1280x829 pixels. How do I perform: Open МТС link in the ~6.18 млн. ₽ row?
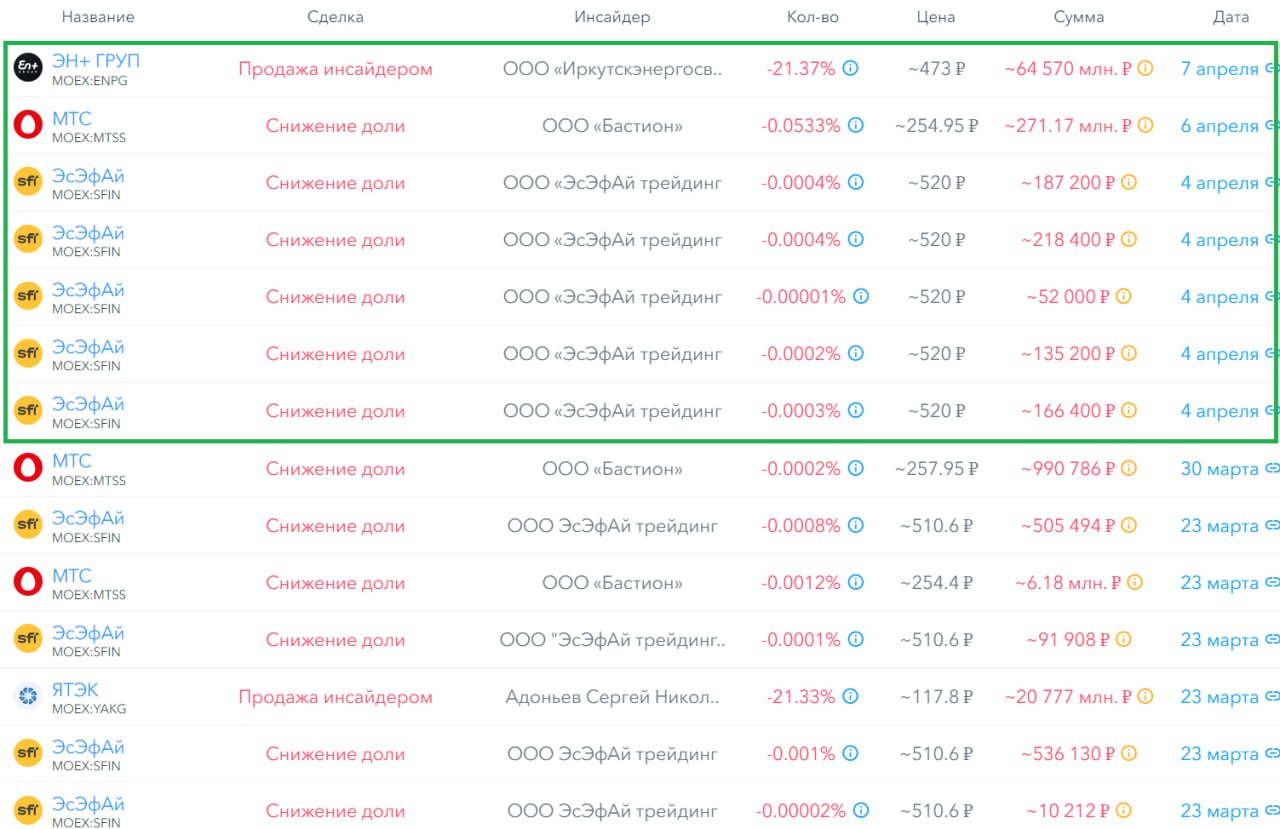click(x=71, y=576)
